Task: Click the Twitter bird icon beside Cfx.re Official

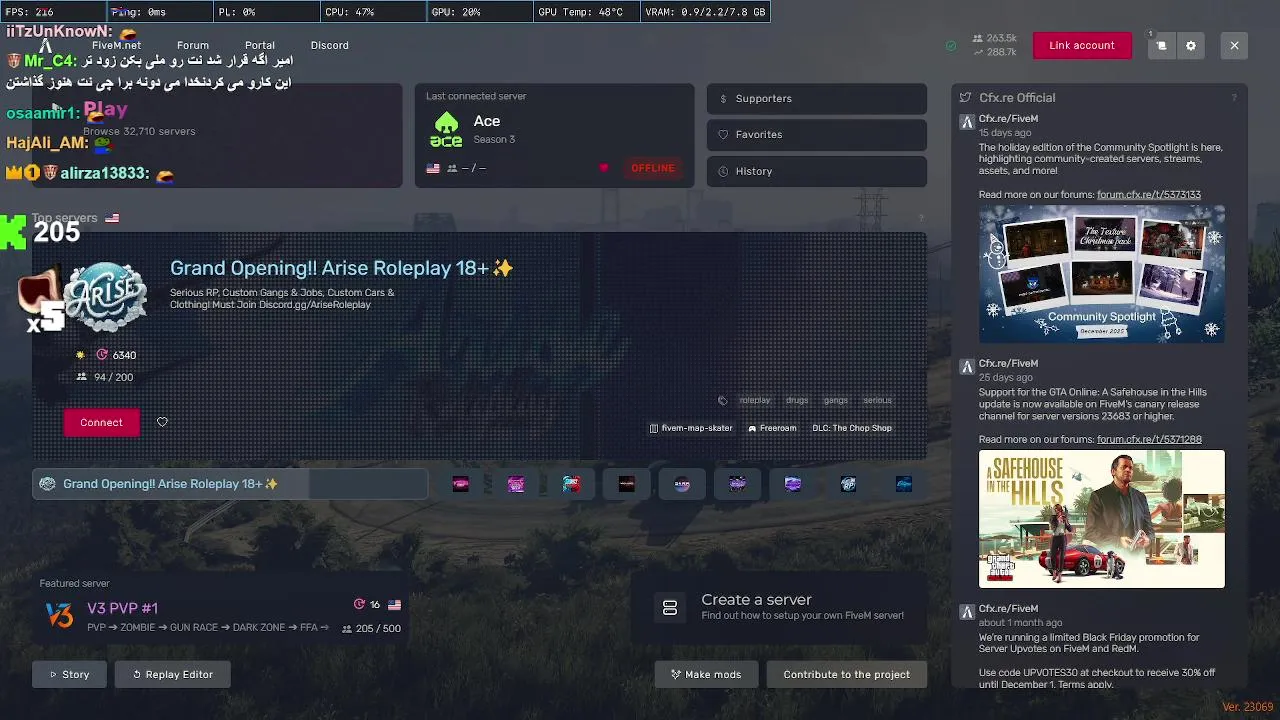Action: click(x=965, y=98)
